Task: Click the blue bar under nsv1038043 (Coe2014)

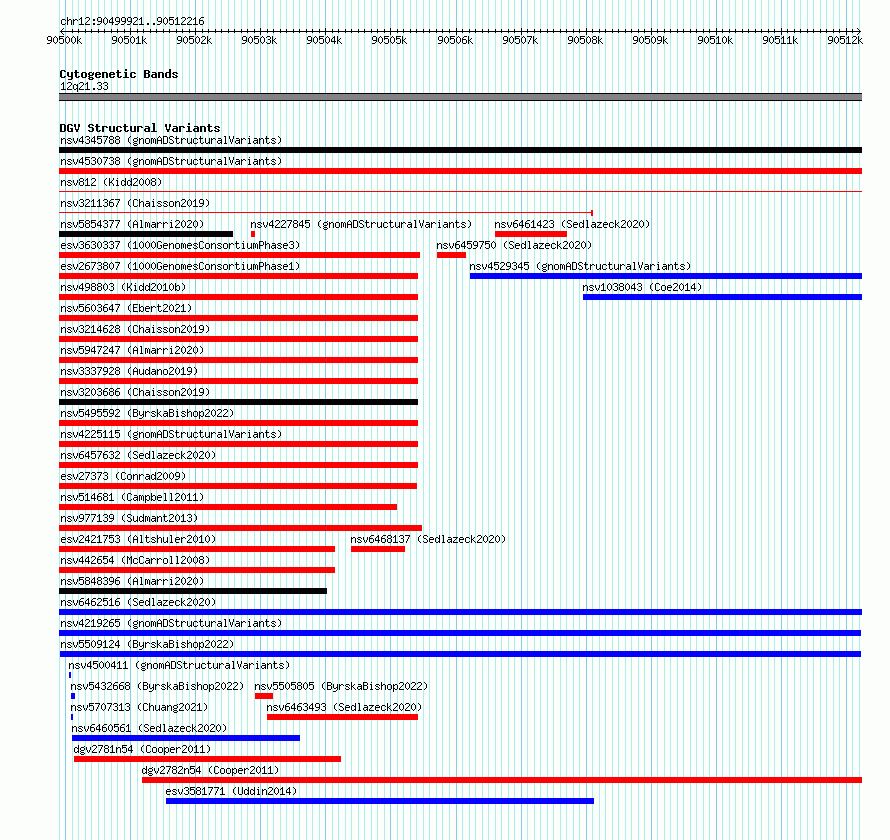Action: click(x=723, y=297)
